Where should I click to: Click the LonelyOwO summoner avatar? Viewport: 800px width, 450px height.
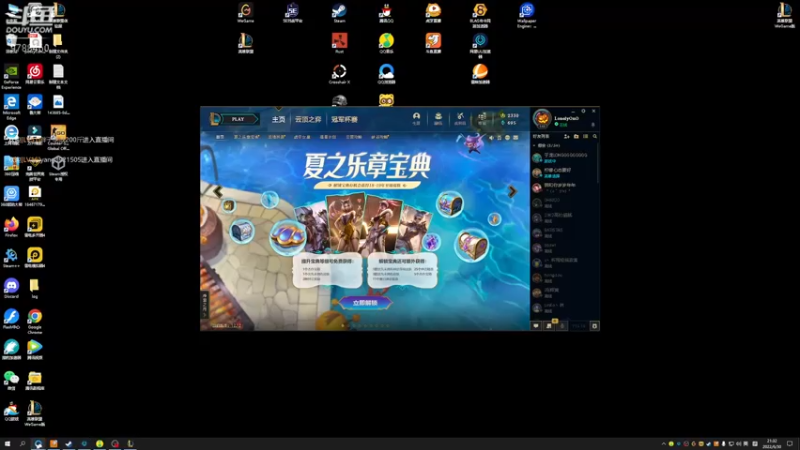(542, 118)
